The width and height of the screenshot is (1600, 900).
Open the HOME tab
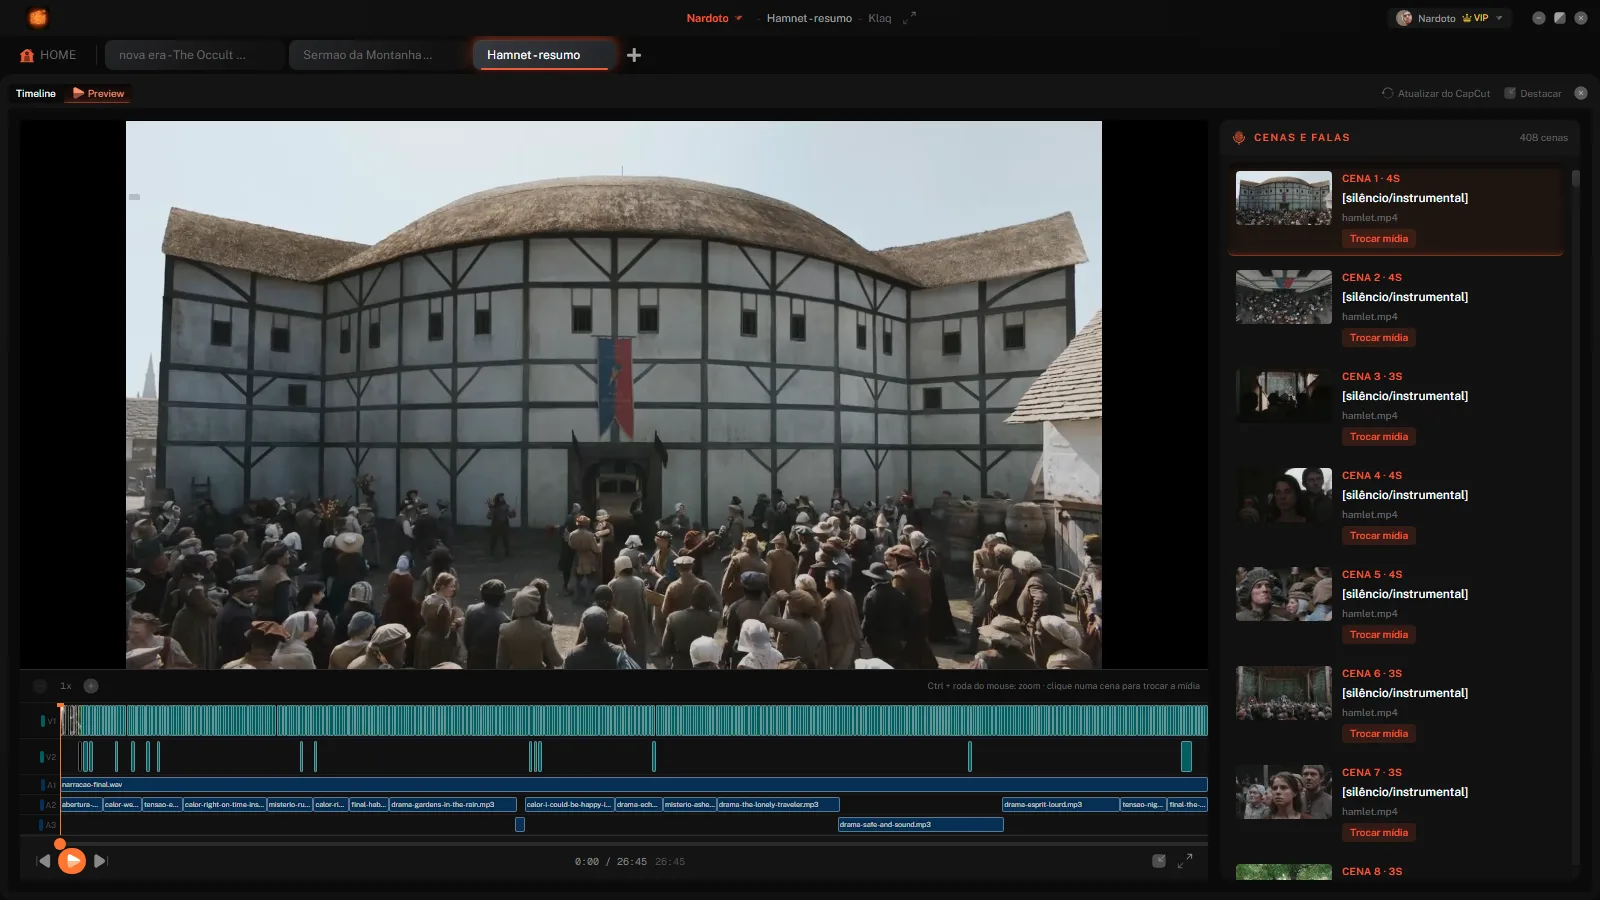coord(48,55)
